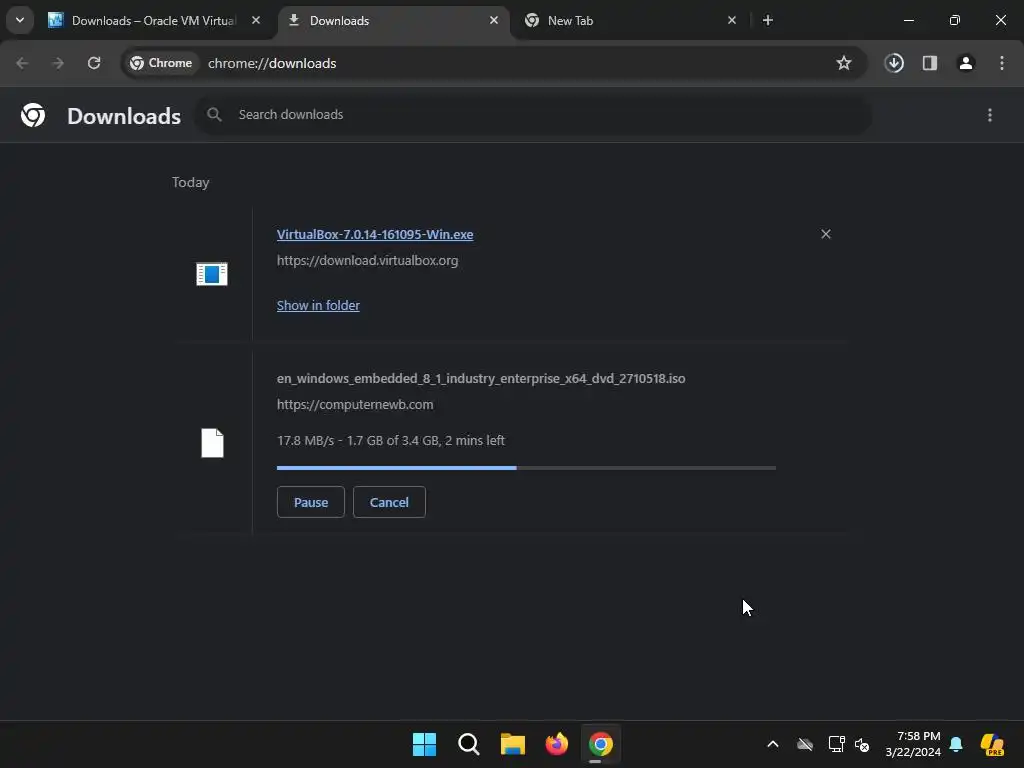The height and width of the screenshot is (768, 1024).
Task: Click the Chrome site info chip
Action: coord(161,63)
